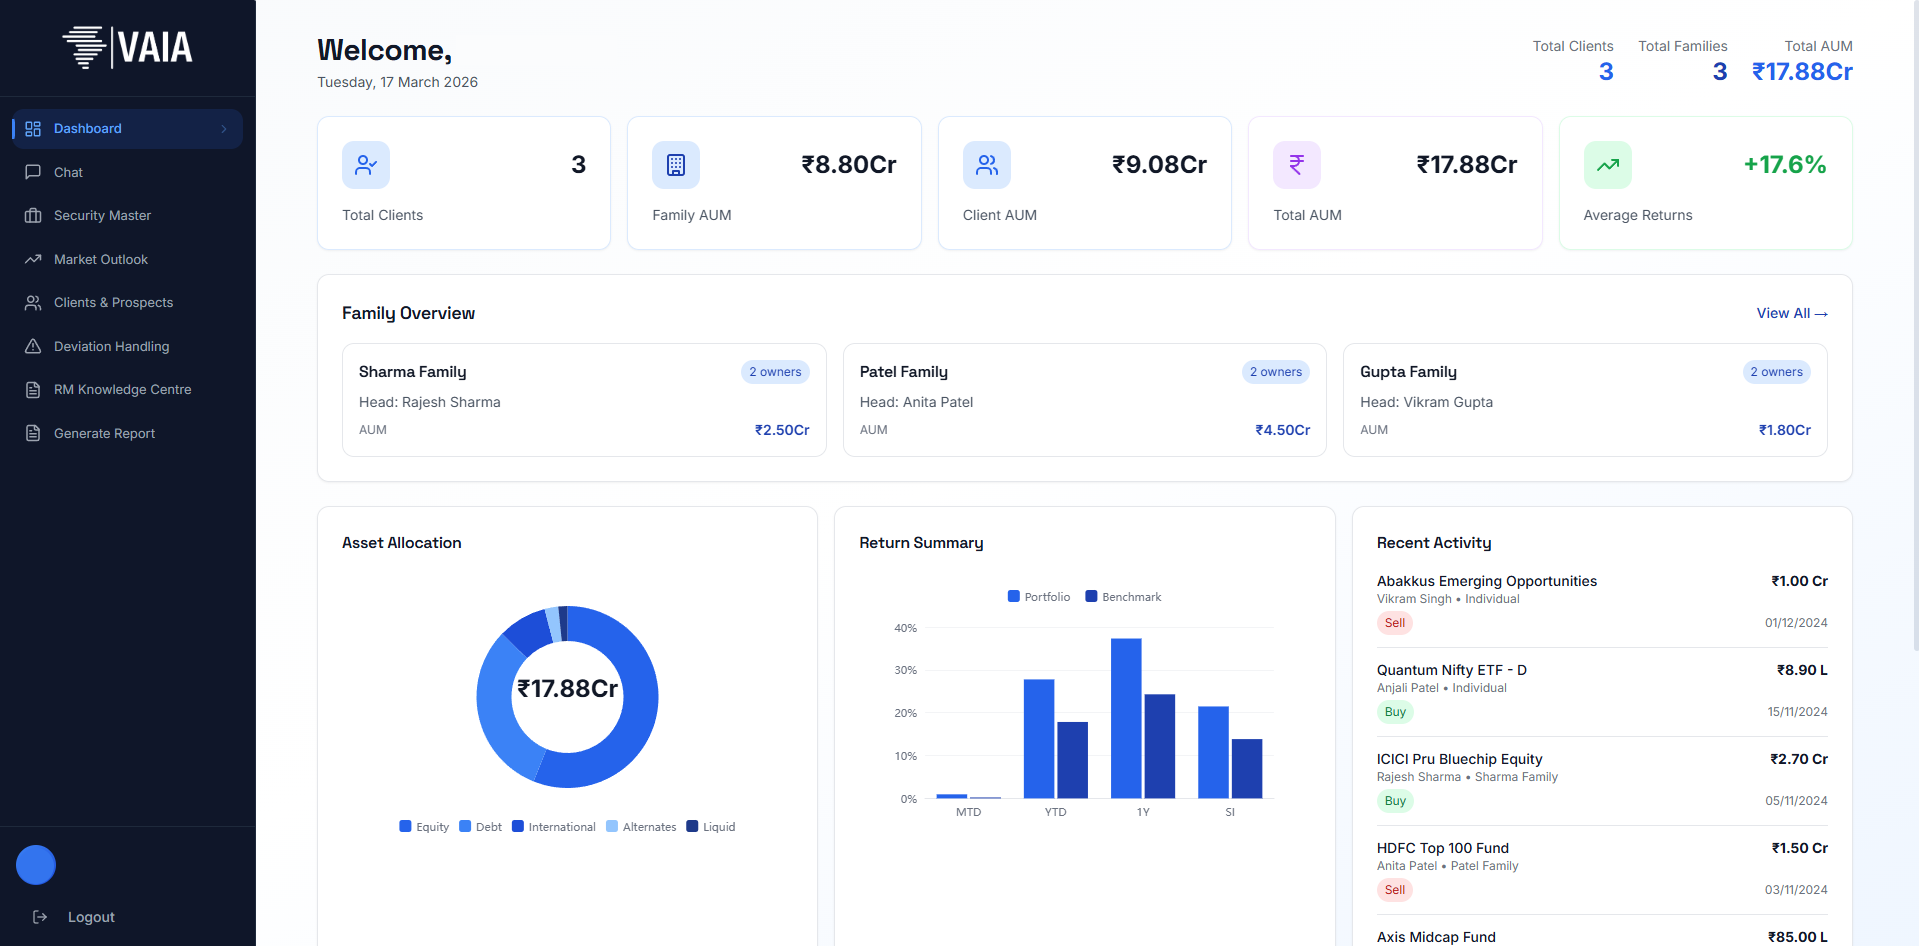
Task: Toggle Equity in Asset Allocation legend
Action: [424, 827]
